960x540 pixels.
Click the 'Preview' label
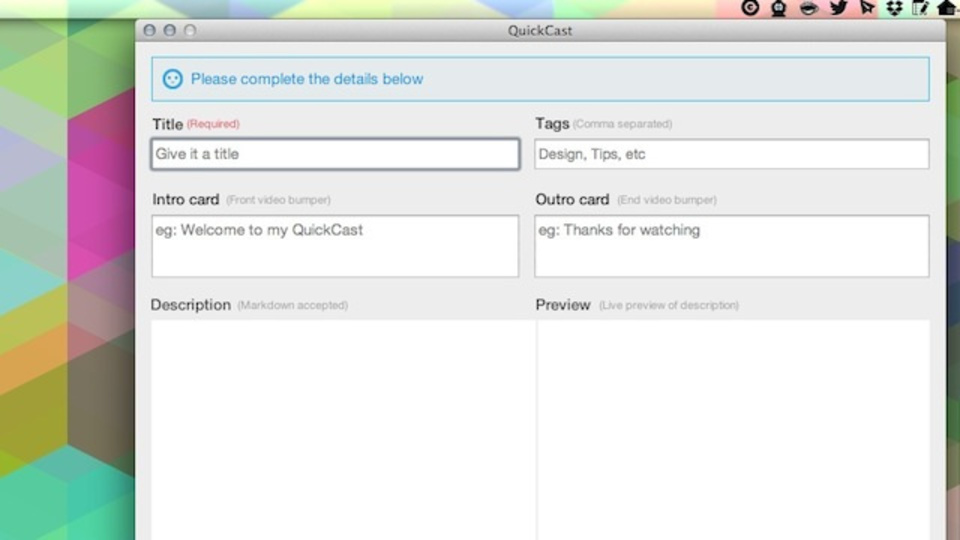click(x=563, y=305)
